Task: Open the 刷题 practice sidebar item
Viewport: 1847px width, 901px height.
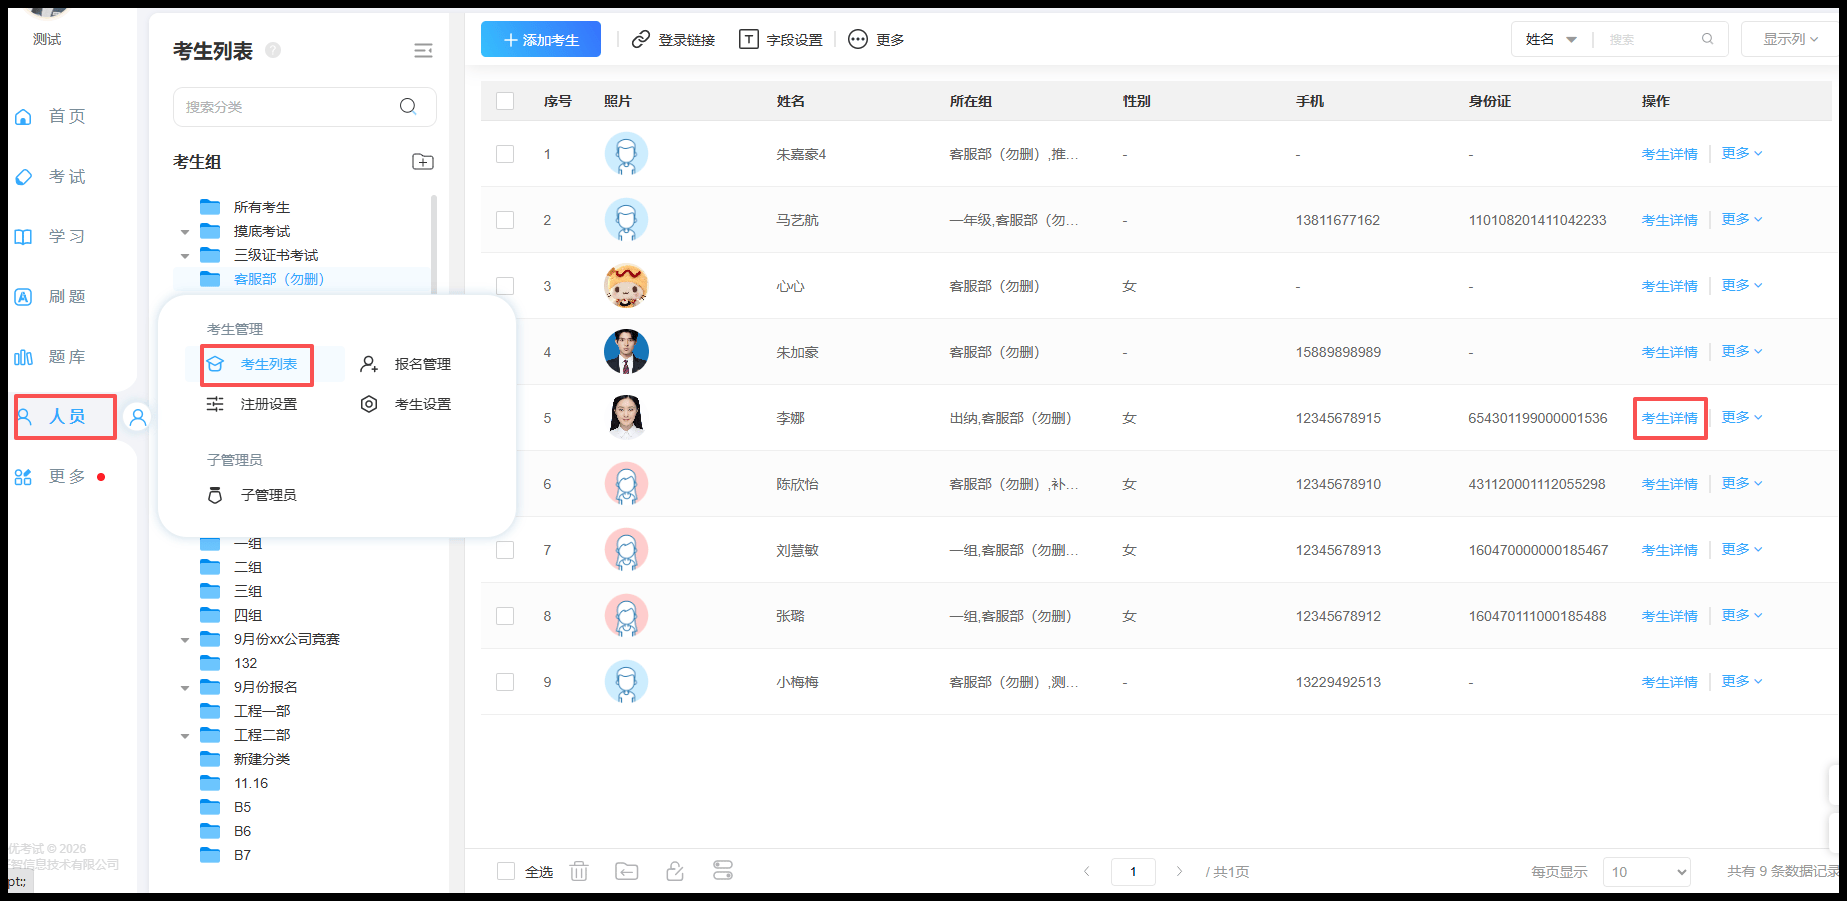Action: 50,296
